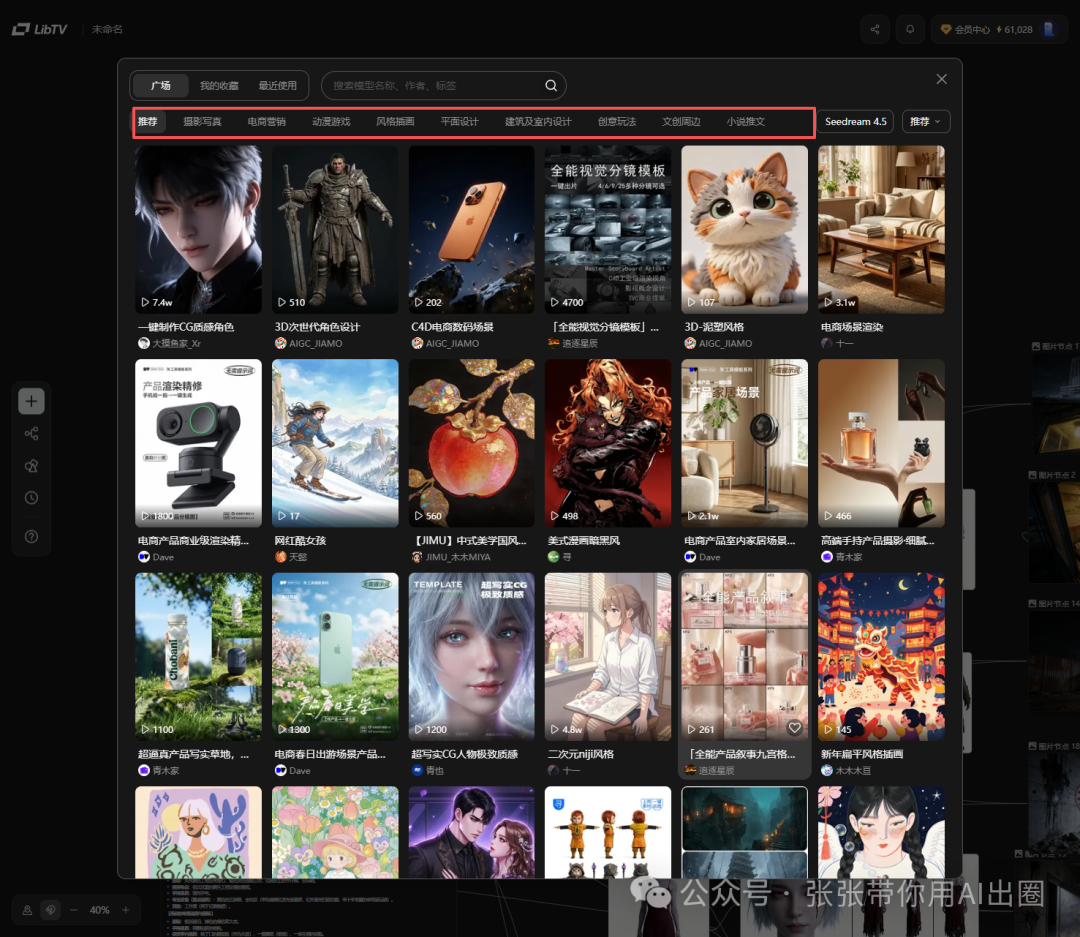The width and height of the screenshot is (1080, 937).
Task: Open the 3D-泥塑风格 cat thumbnail
Action: tap(744, 229)
